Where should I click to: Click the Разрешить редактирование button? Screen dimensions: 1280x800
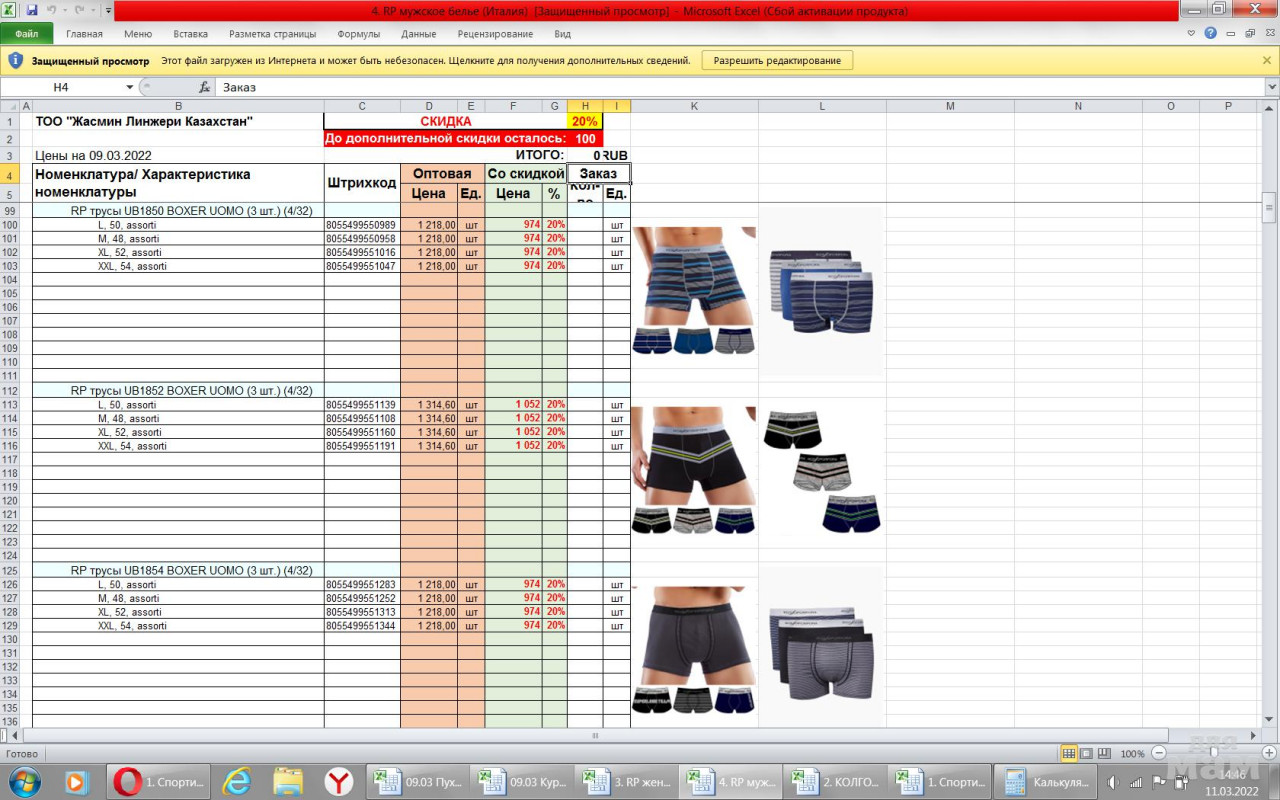(777, 60)
